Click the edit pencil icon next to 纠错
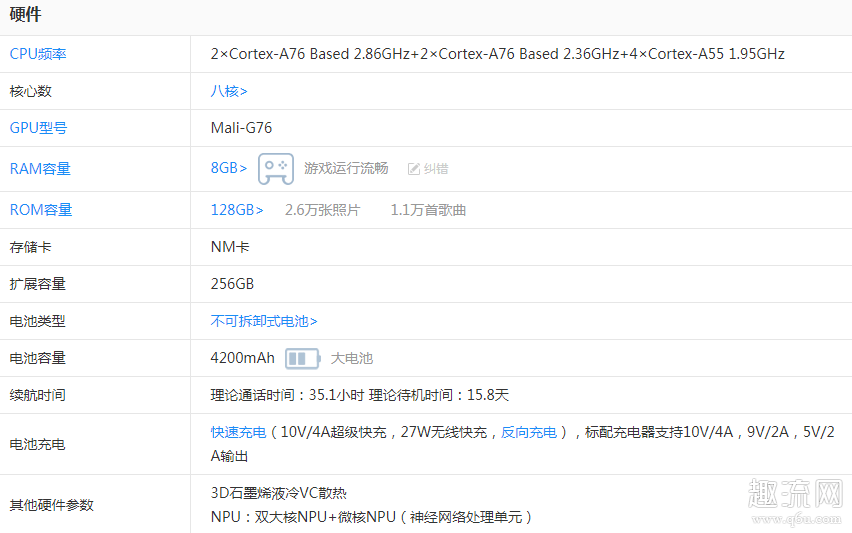This screenshot has width=852, height=533. pyautogui.click(x=414, y=169)
